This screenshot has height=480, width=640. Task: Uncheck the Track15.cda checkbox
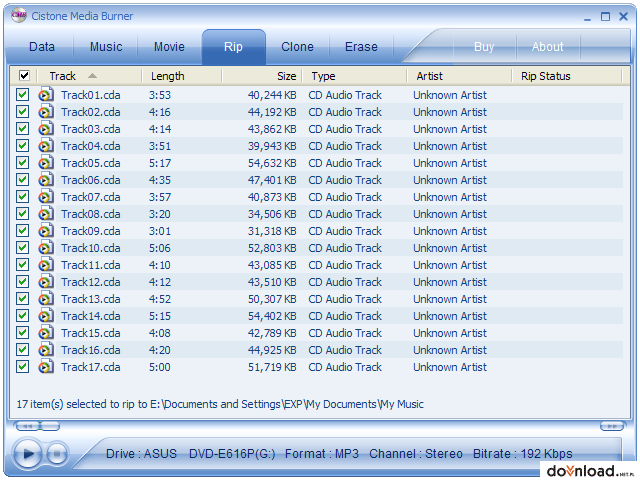point(22,333)
